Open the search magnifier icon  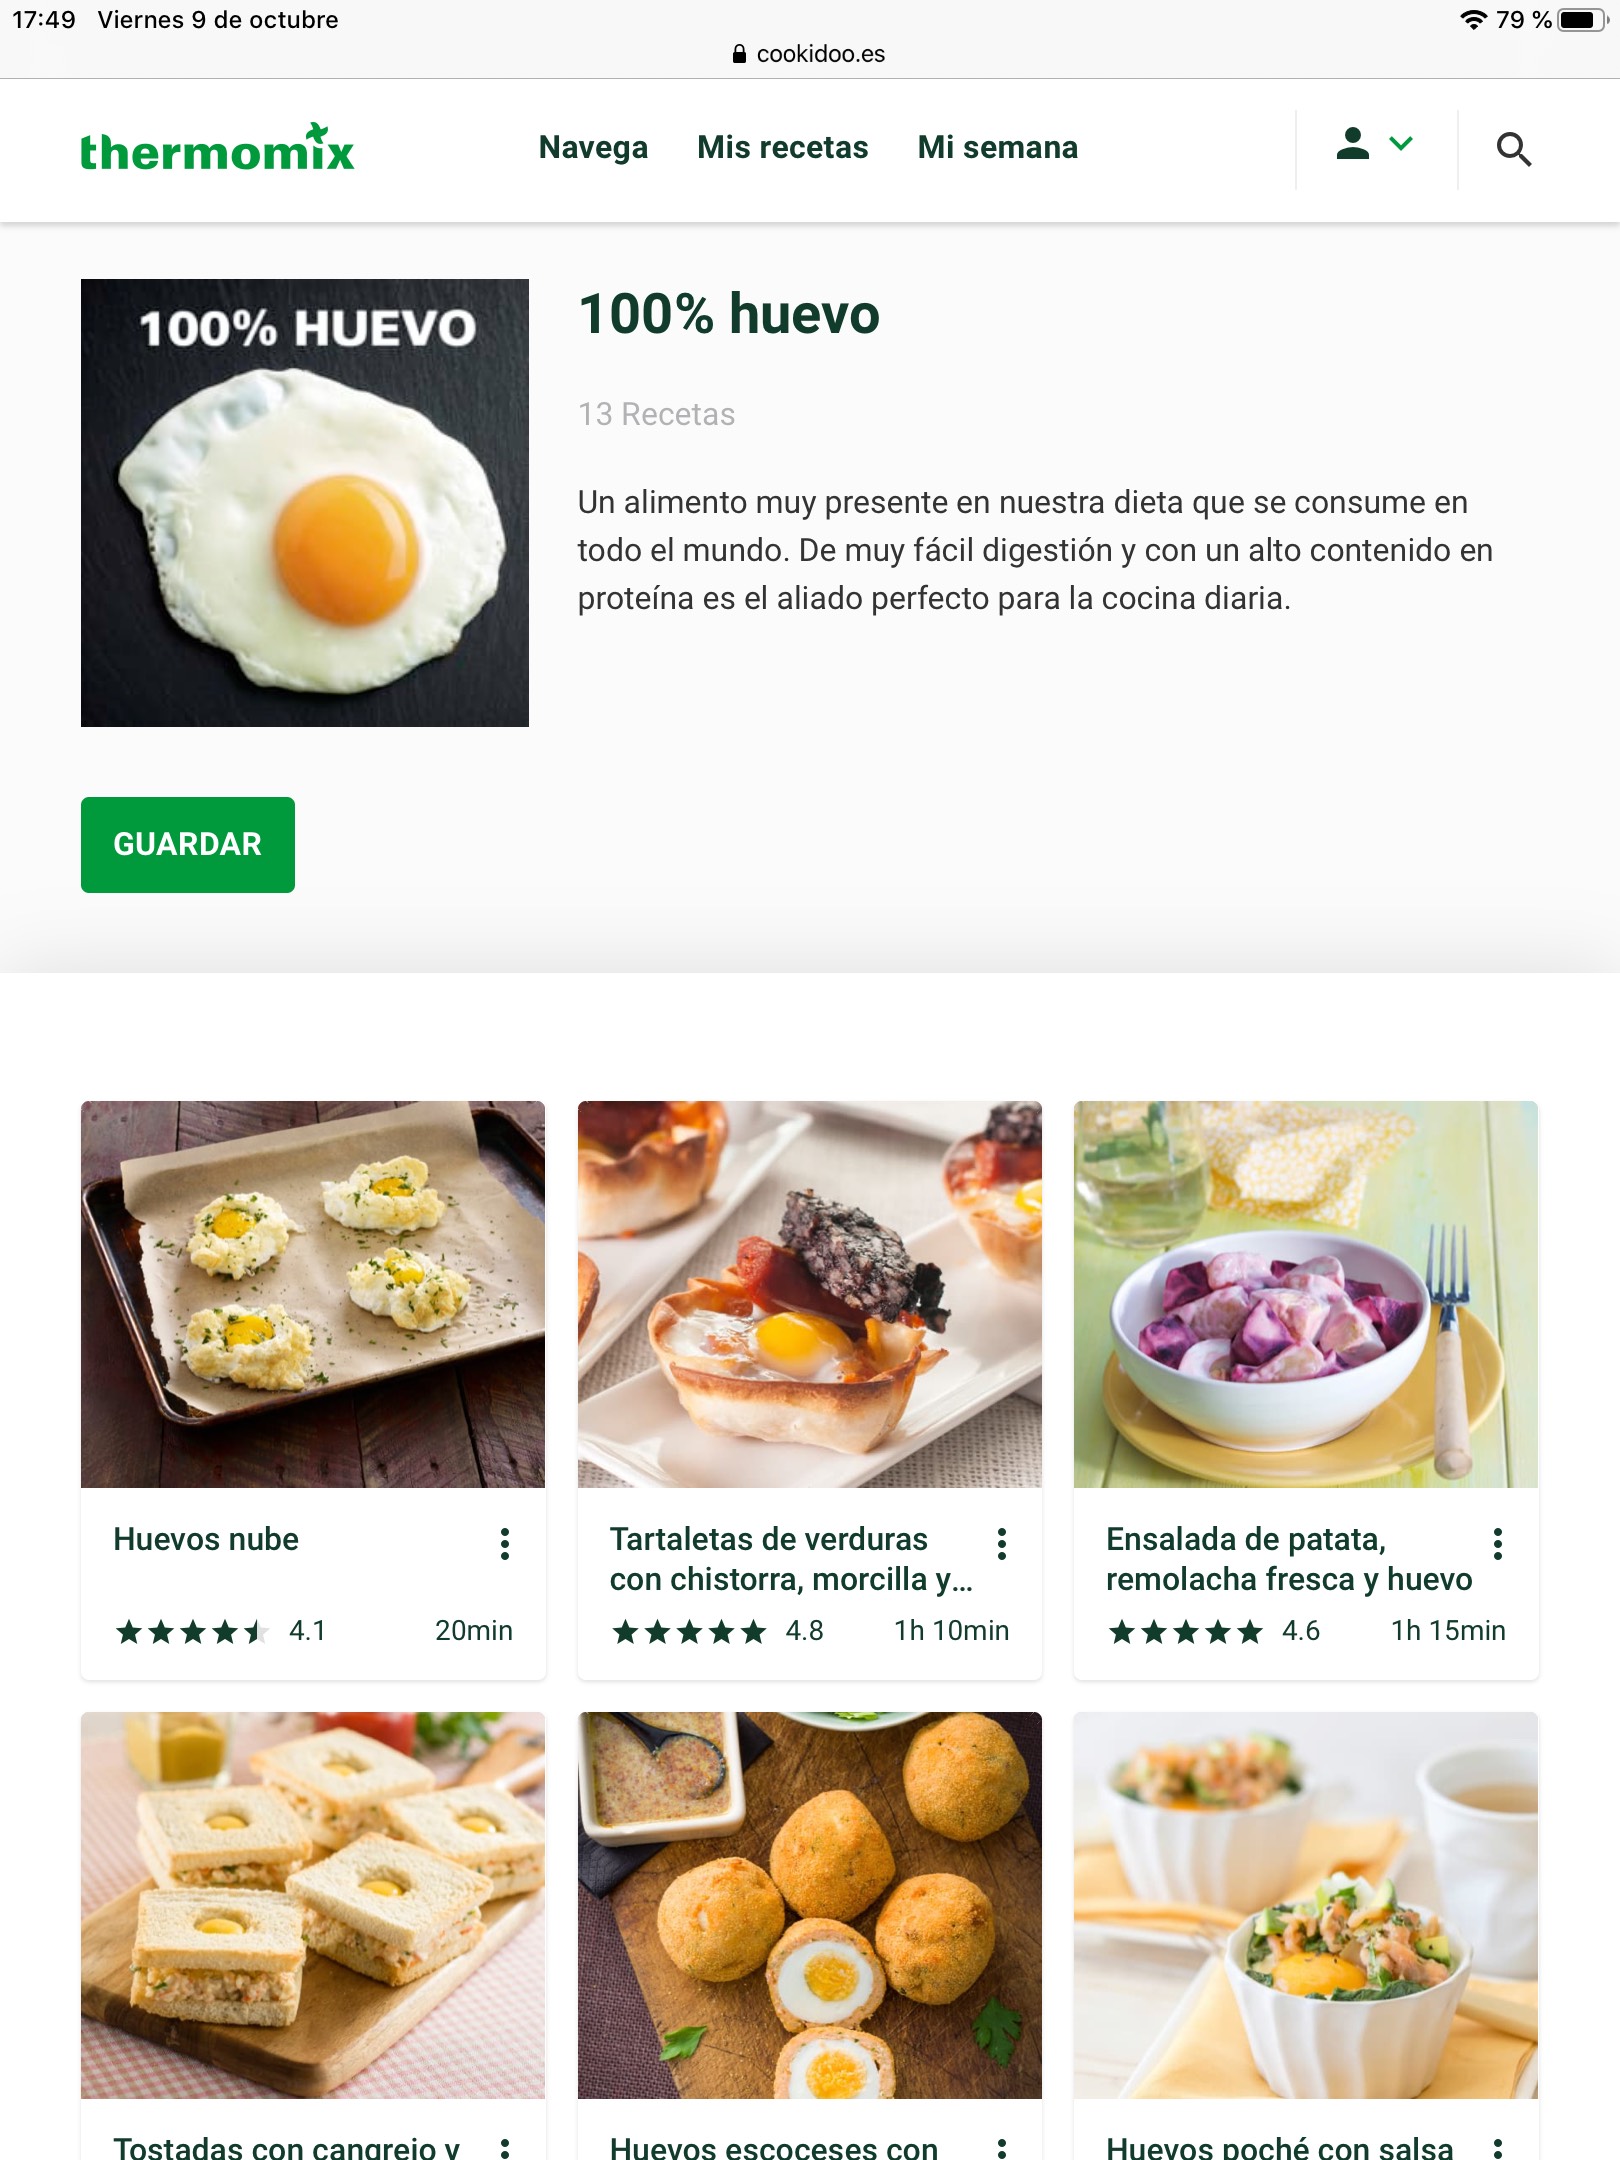tap(1513, 149)
